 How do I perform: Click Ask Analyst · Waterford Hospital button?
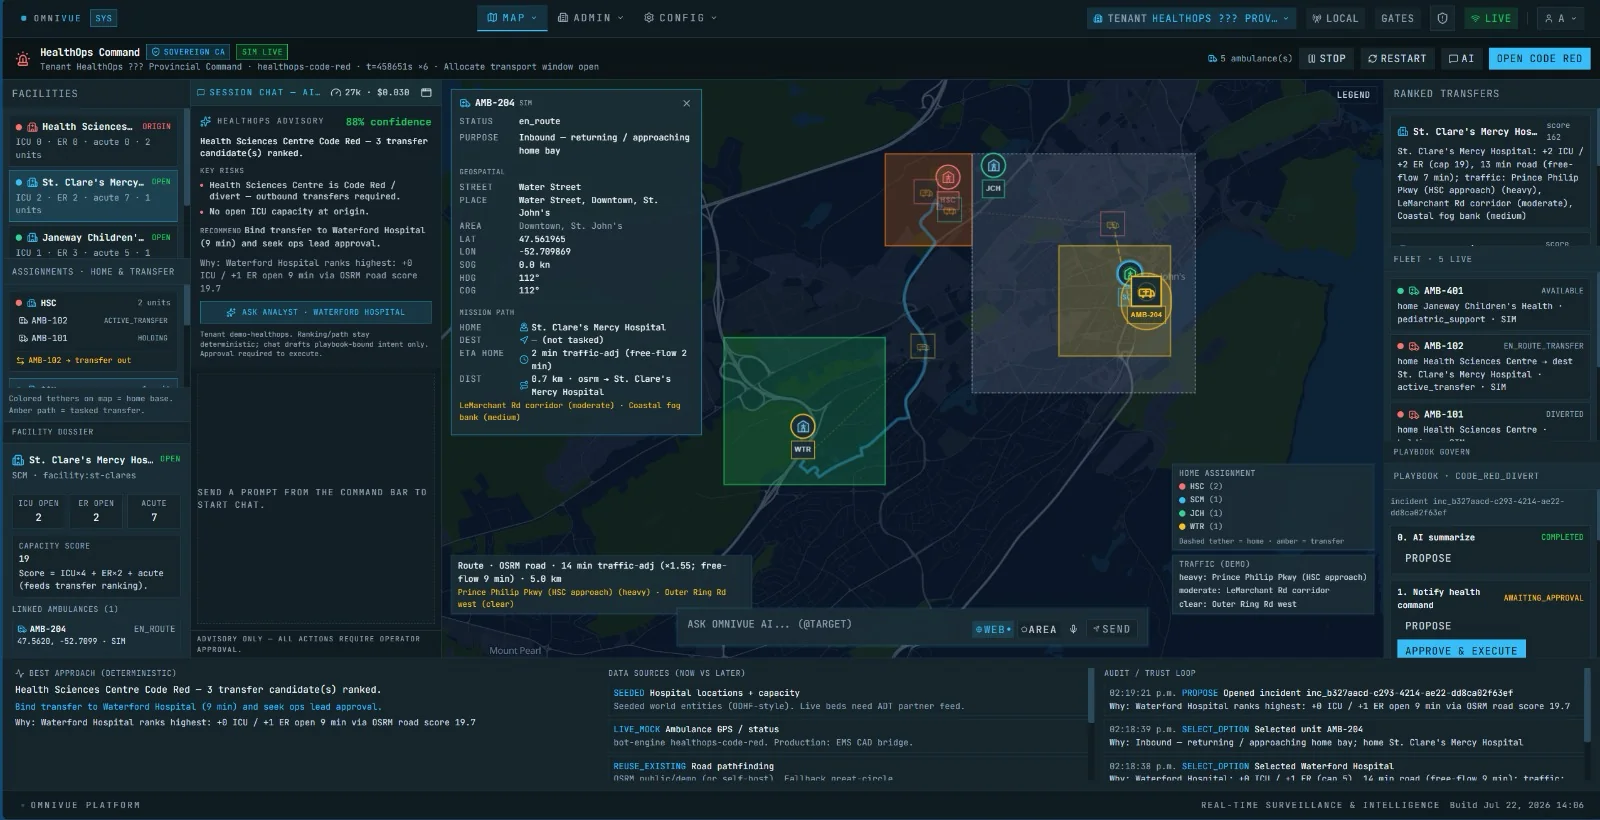tap(316, 312)
